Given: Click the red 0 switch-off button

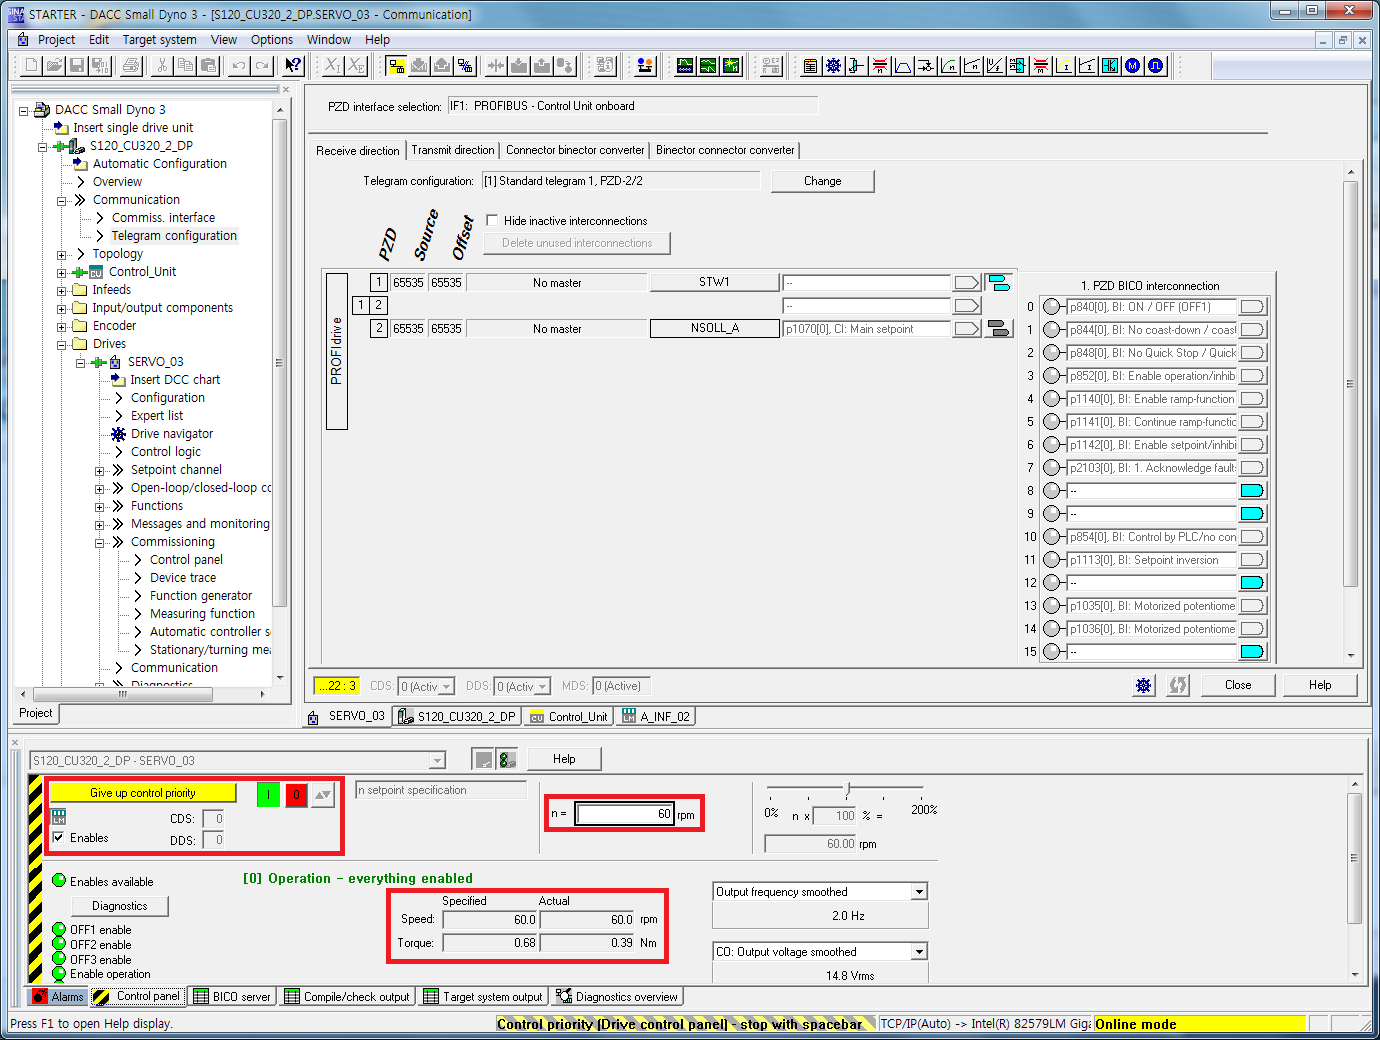Looking at the screenshot, I should [296, 795].
